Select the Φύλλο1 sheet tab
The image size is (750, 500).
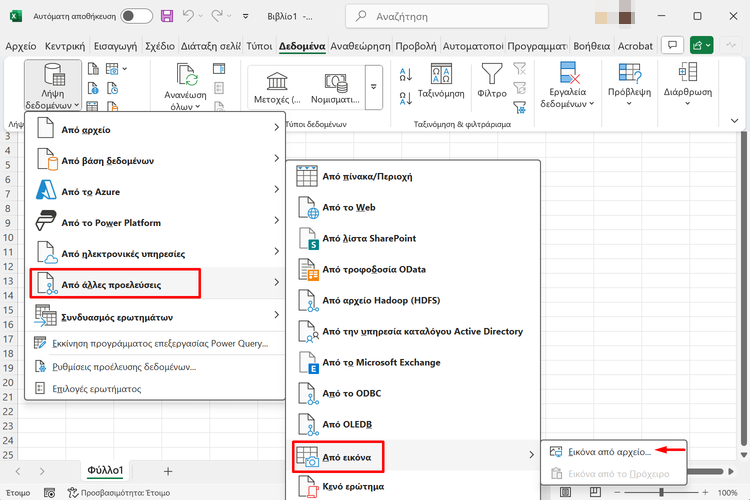(x=105, y=471)
